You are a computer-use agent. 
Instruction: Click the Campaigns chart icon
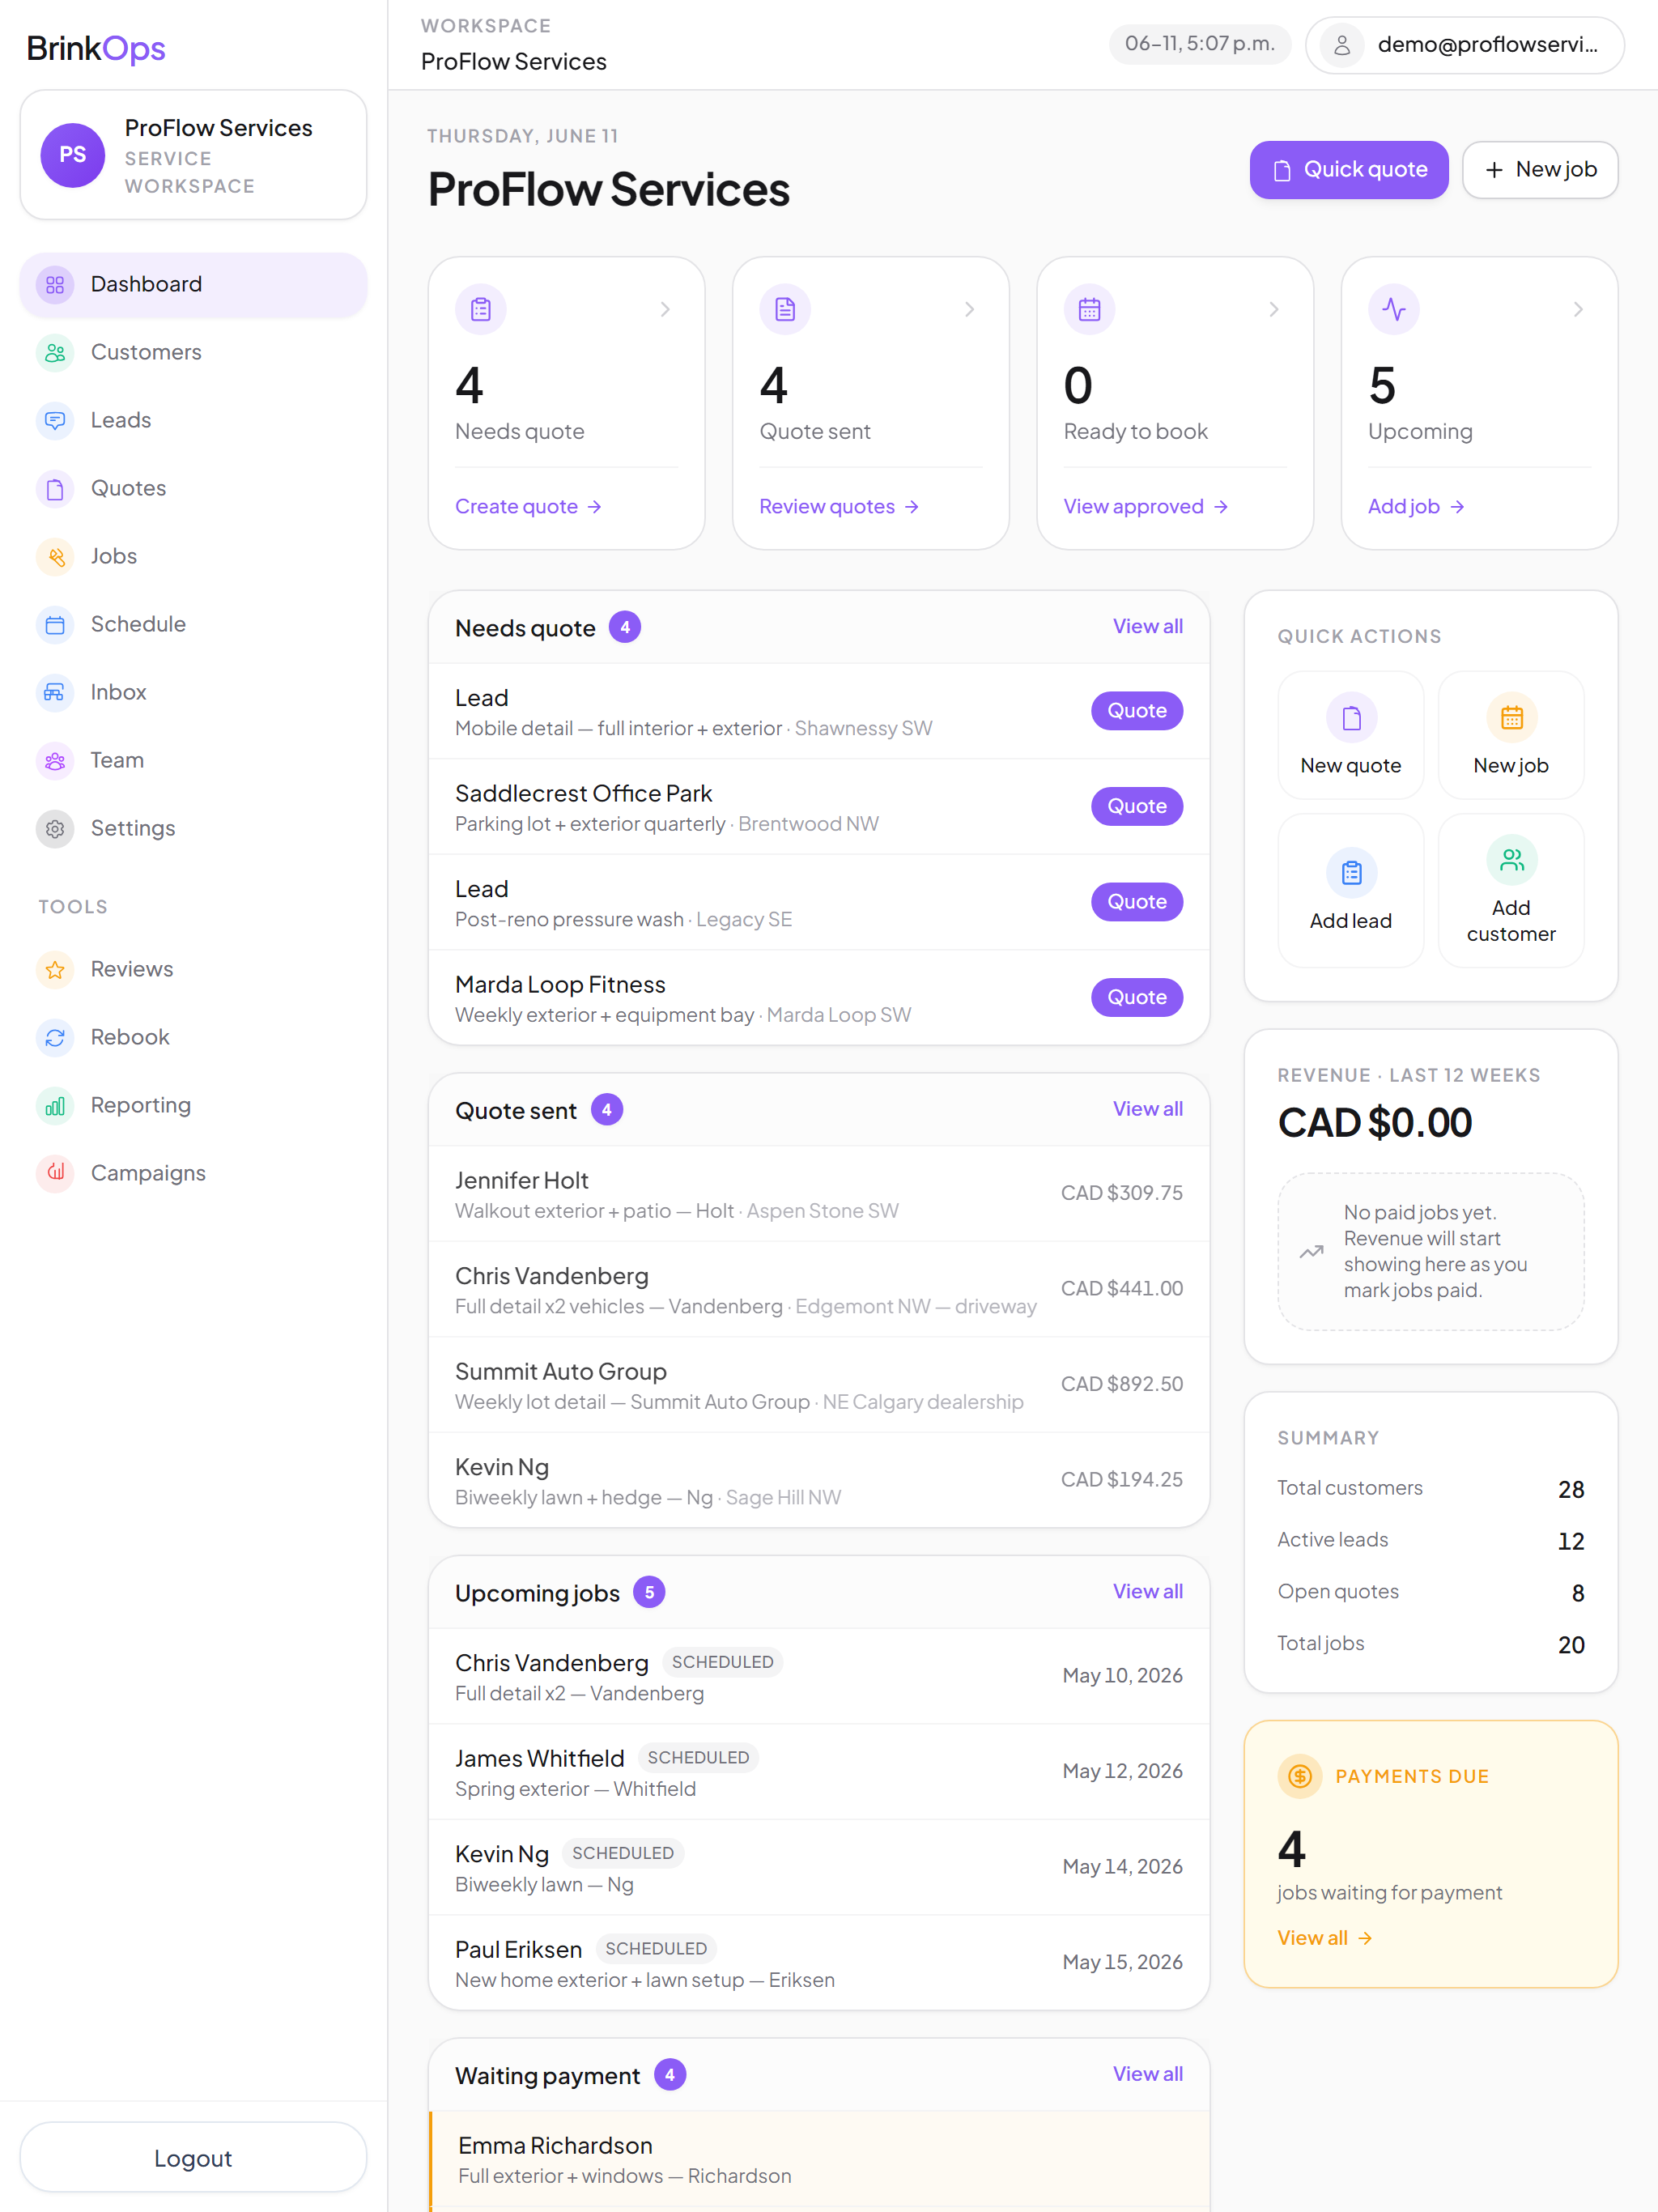(55, 1174)
